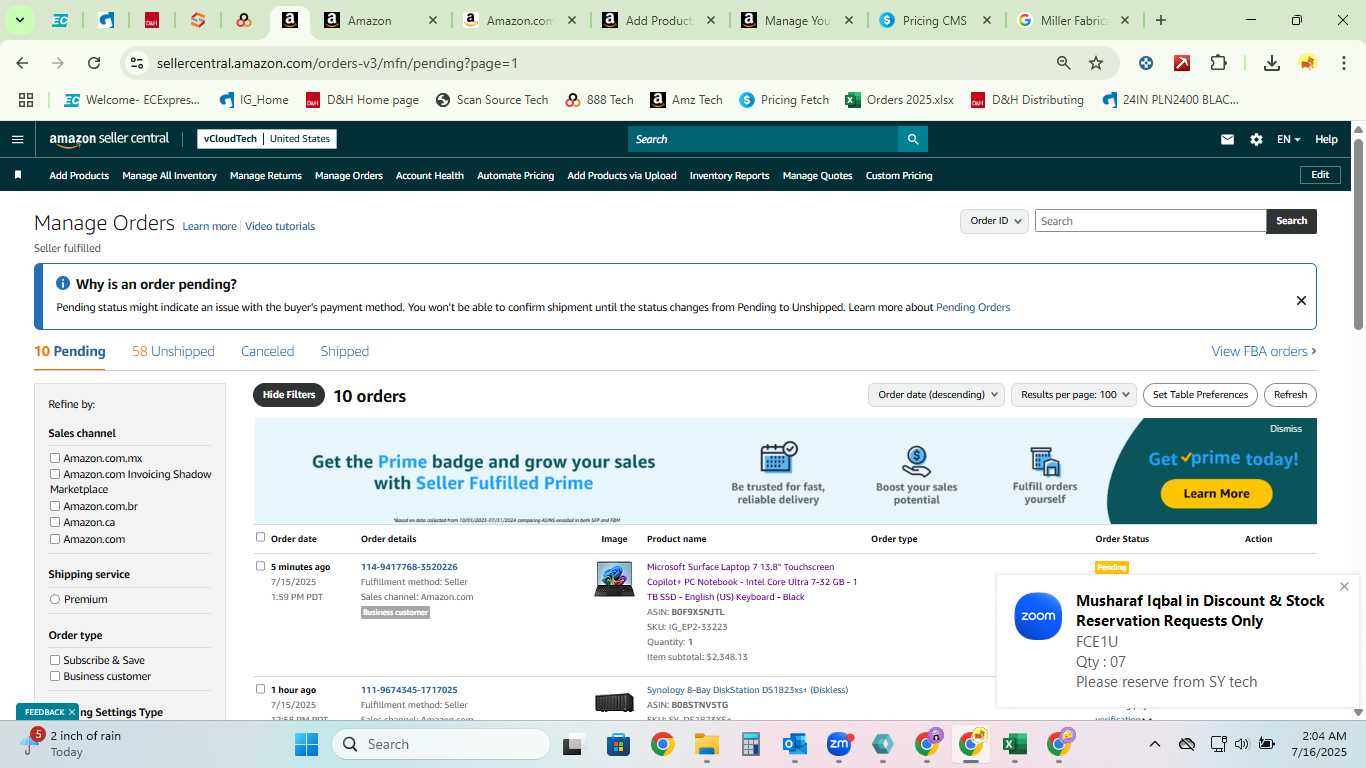Open the Order date (descending) sort dropdown
Screen dimensions: 1366x768
936,395
